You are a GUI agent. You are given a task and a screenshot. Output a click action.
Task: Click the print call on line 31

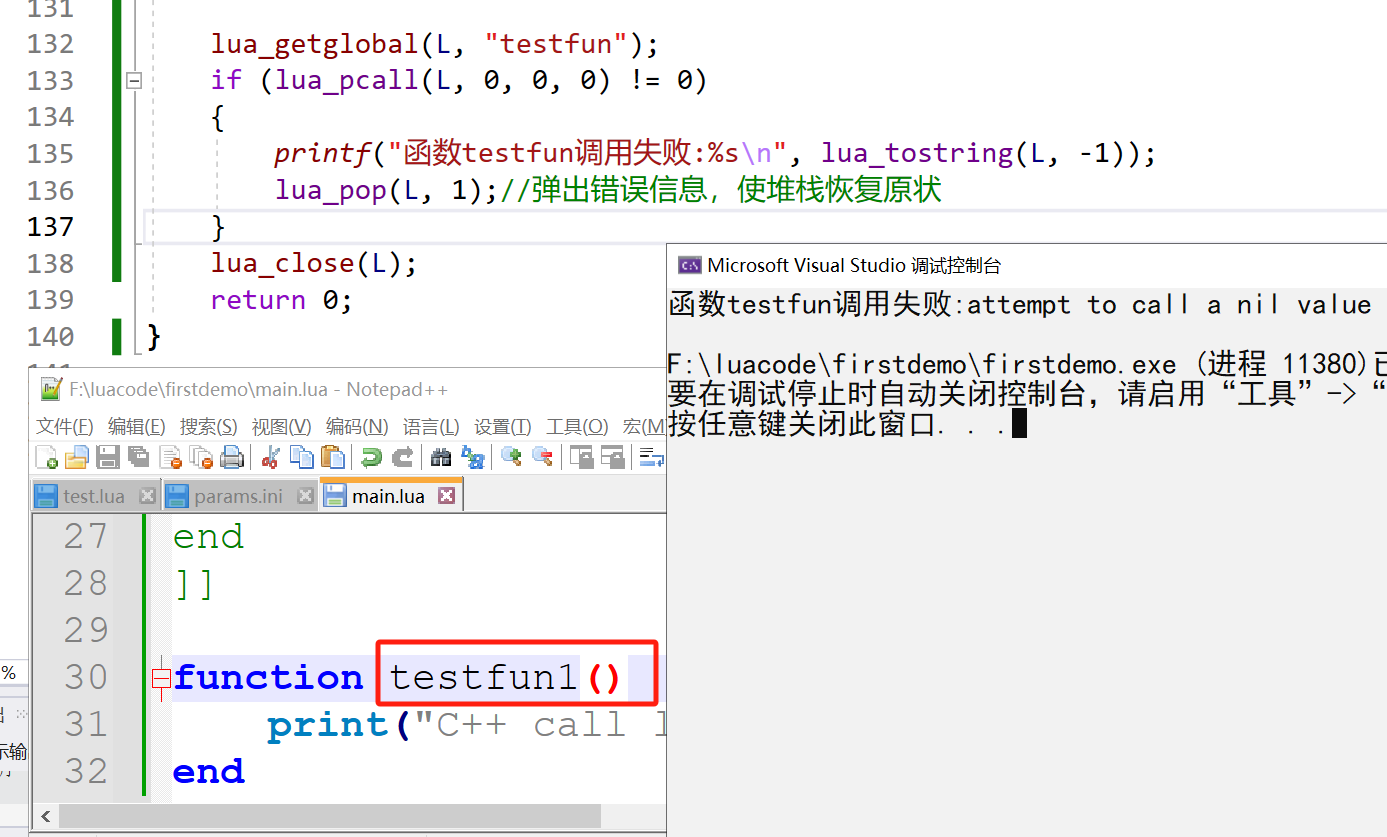click(x=327, y=724)
